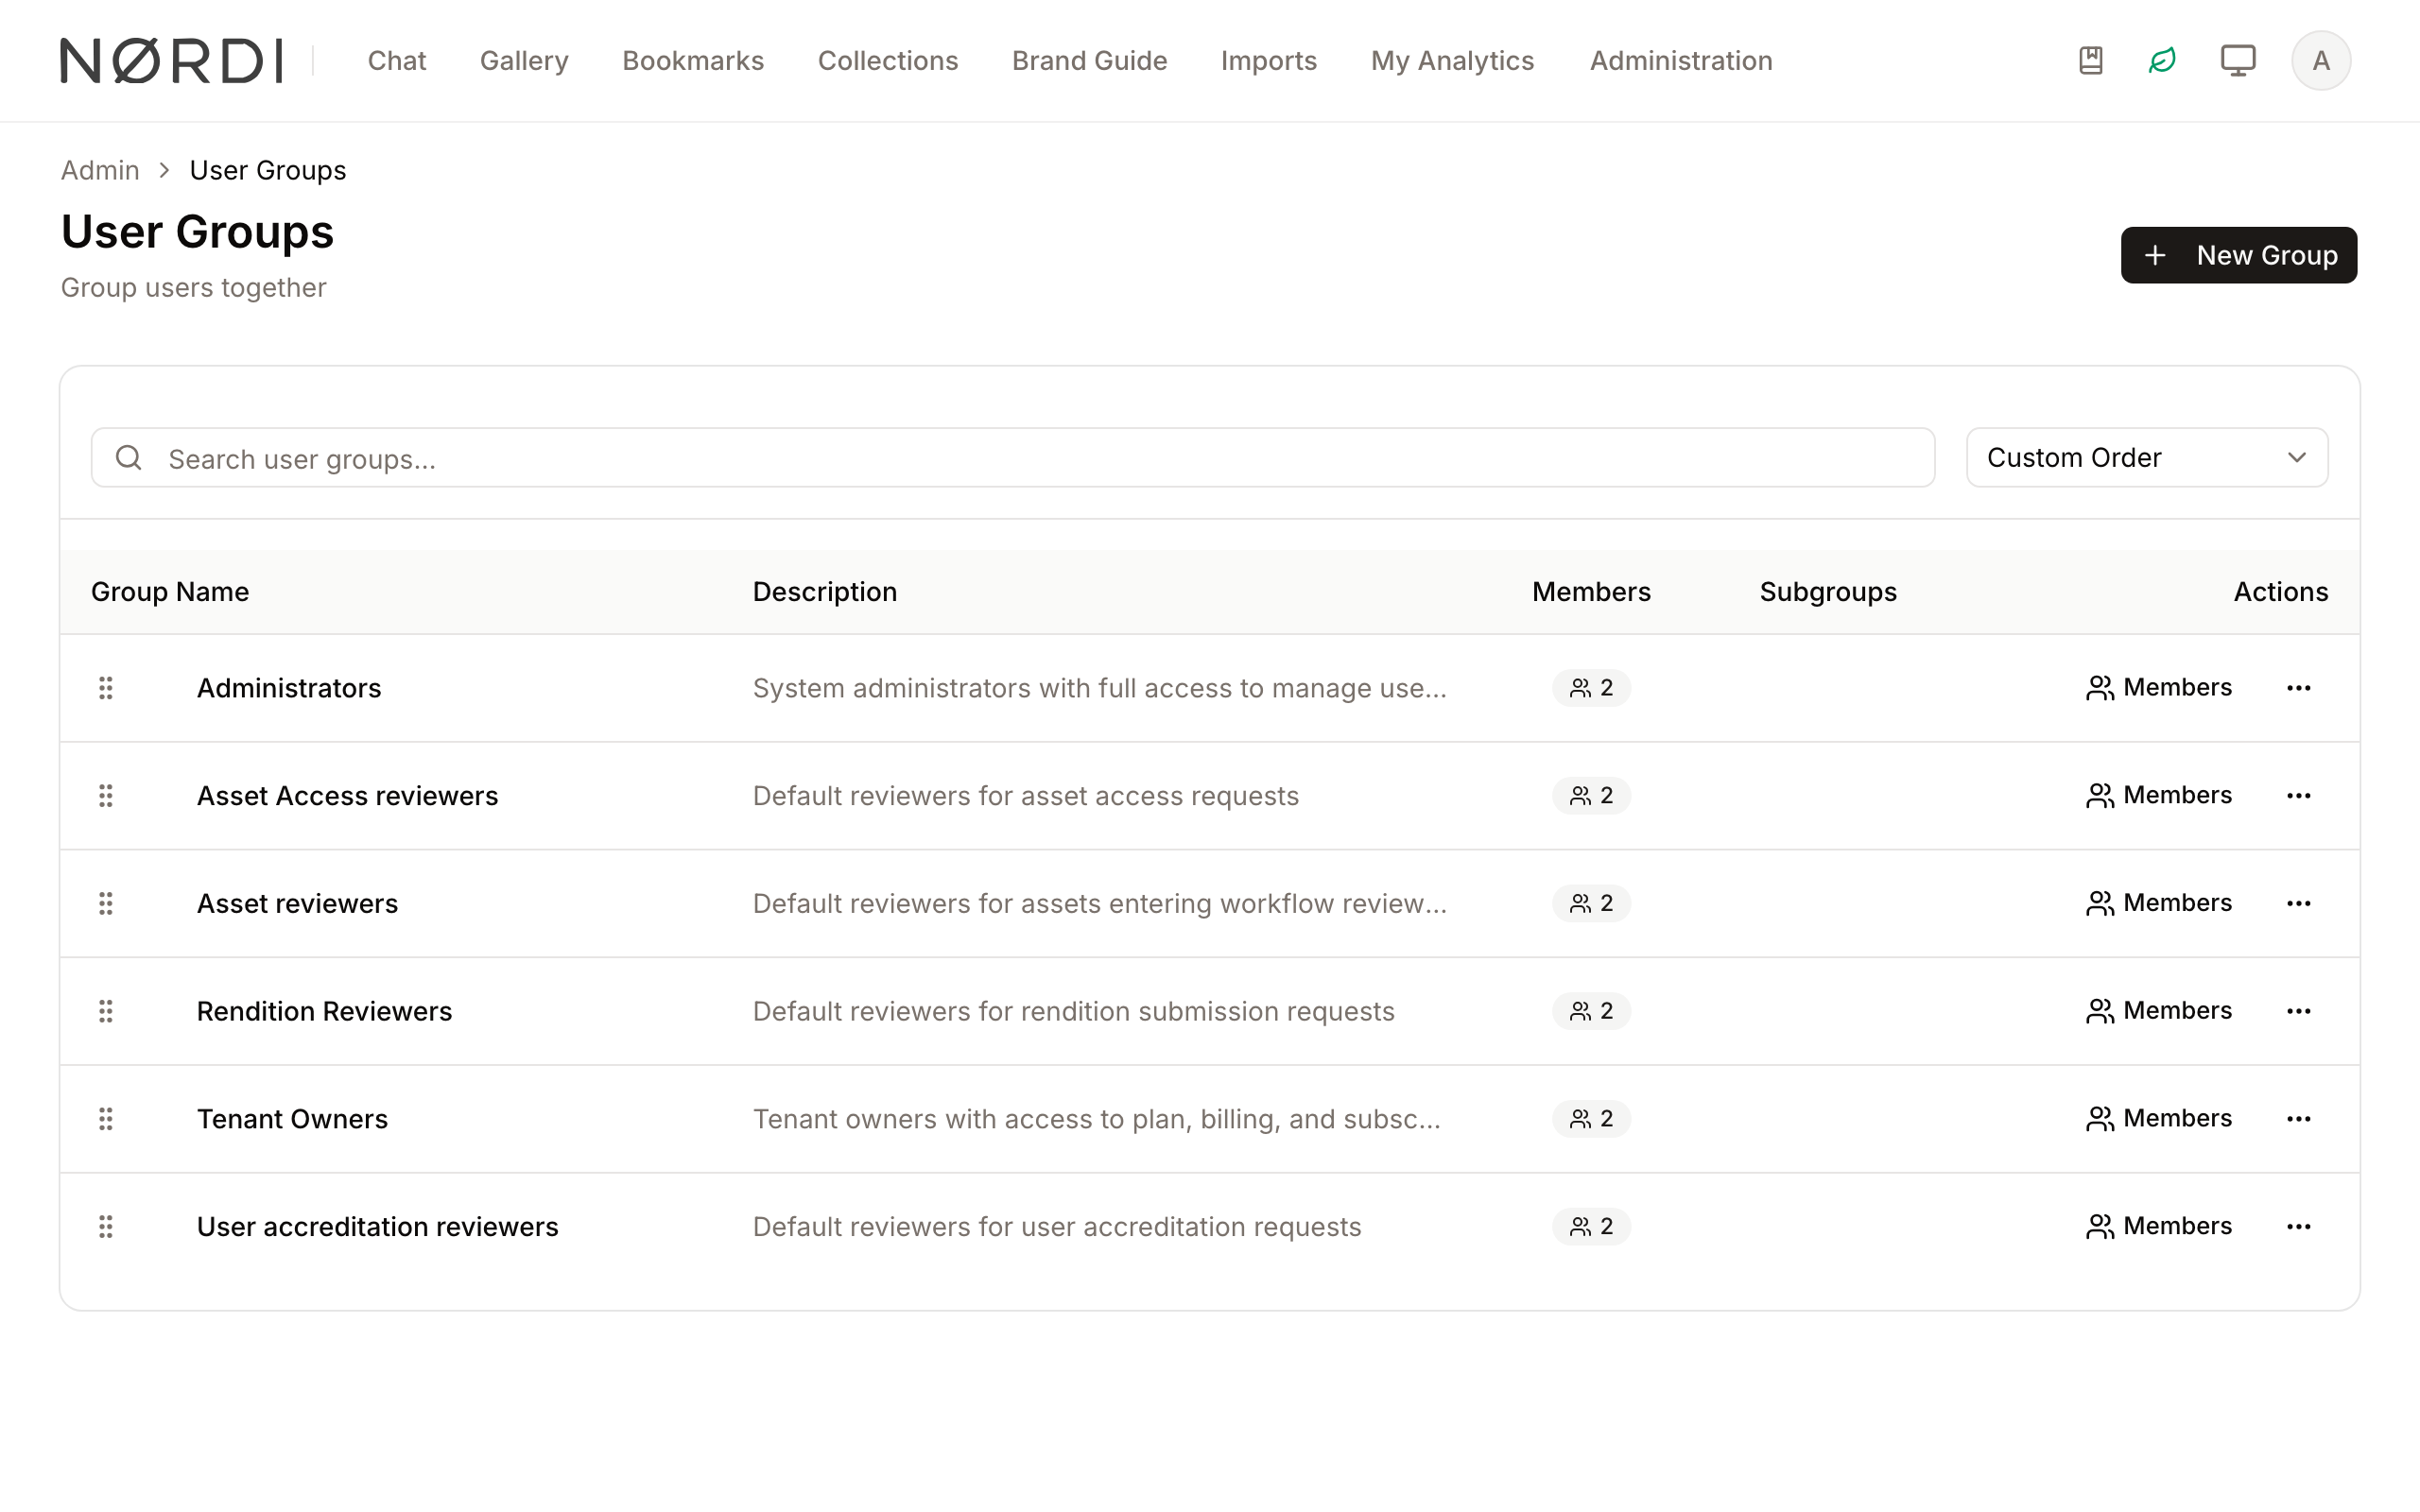Open more actions for Rendition Reviewers
The height and width of the screenshot is (1512, 2420).
pos(2298,1011)
